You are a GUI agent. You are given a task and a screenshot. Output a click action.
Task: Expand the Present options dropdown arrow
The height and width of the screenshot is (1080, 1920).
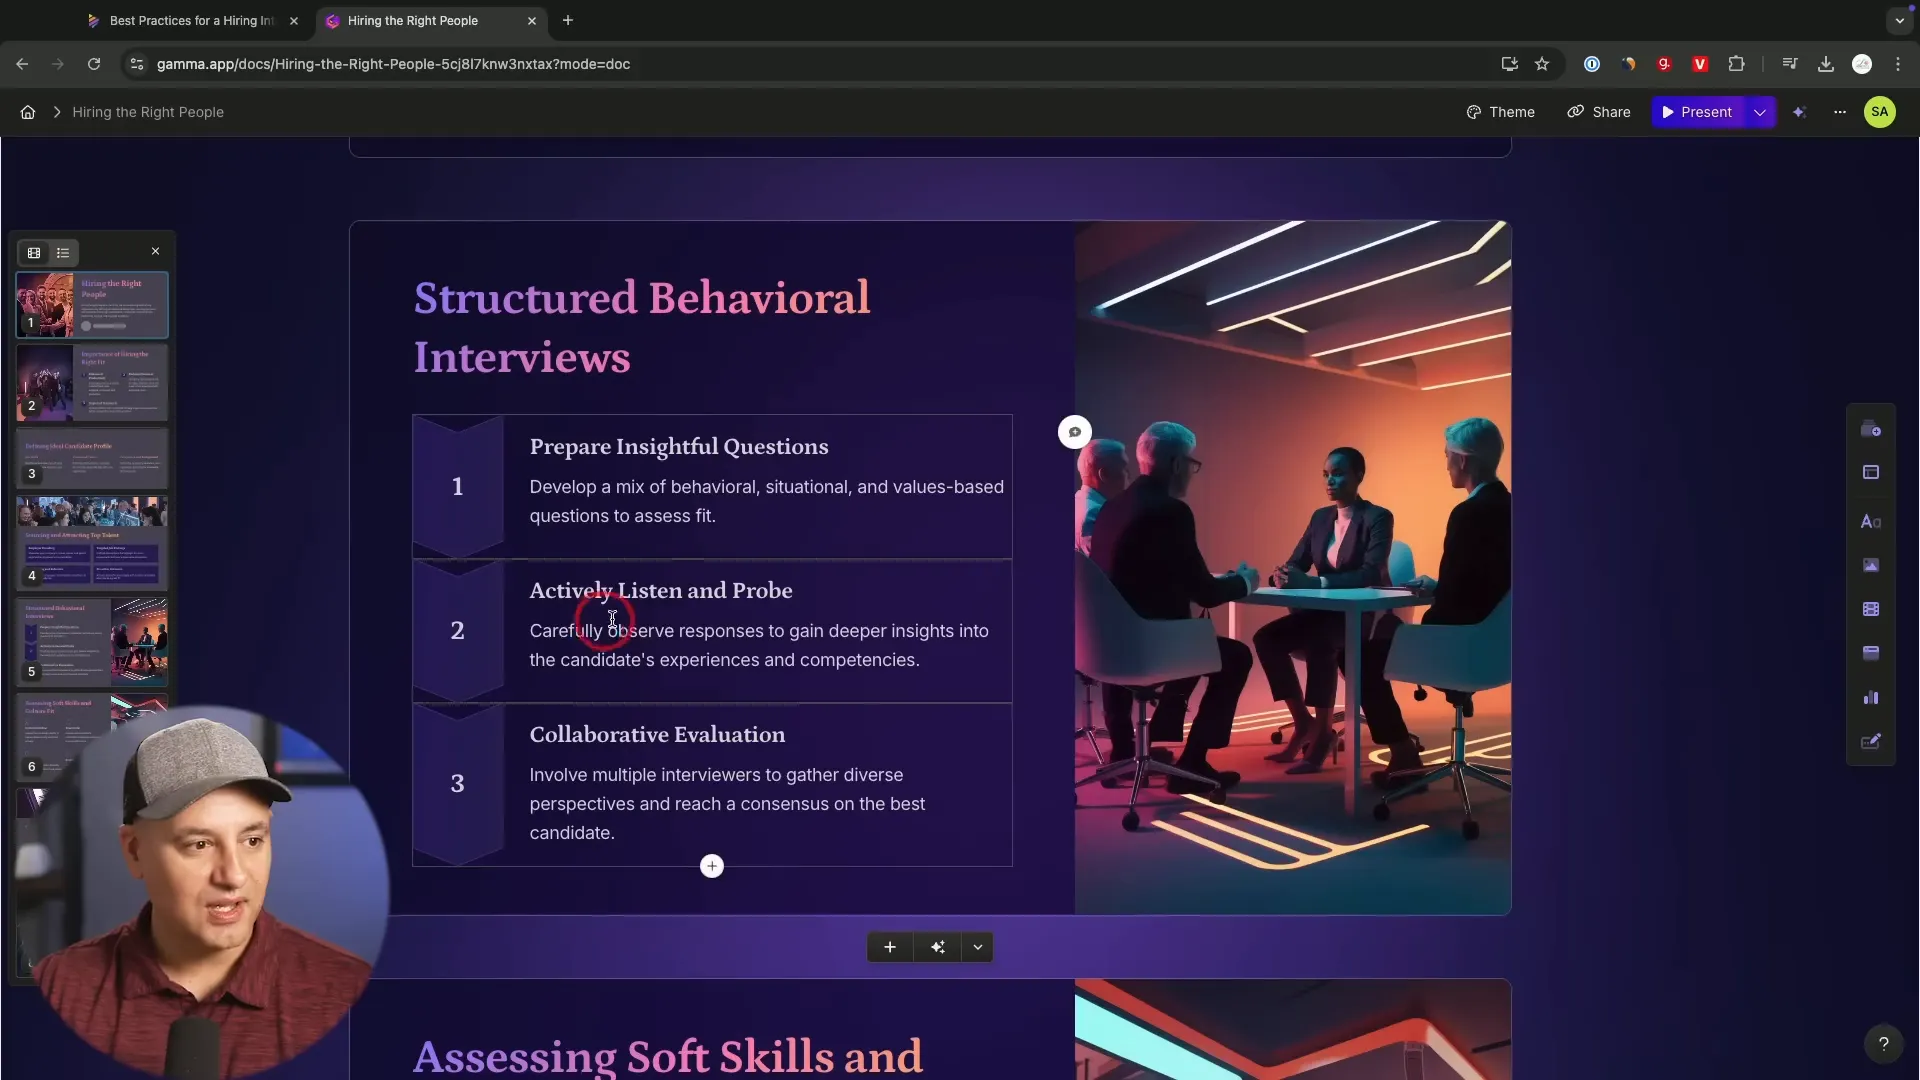1760,112
